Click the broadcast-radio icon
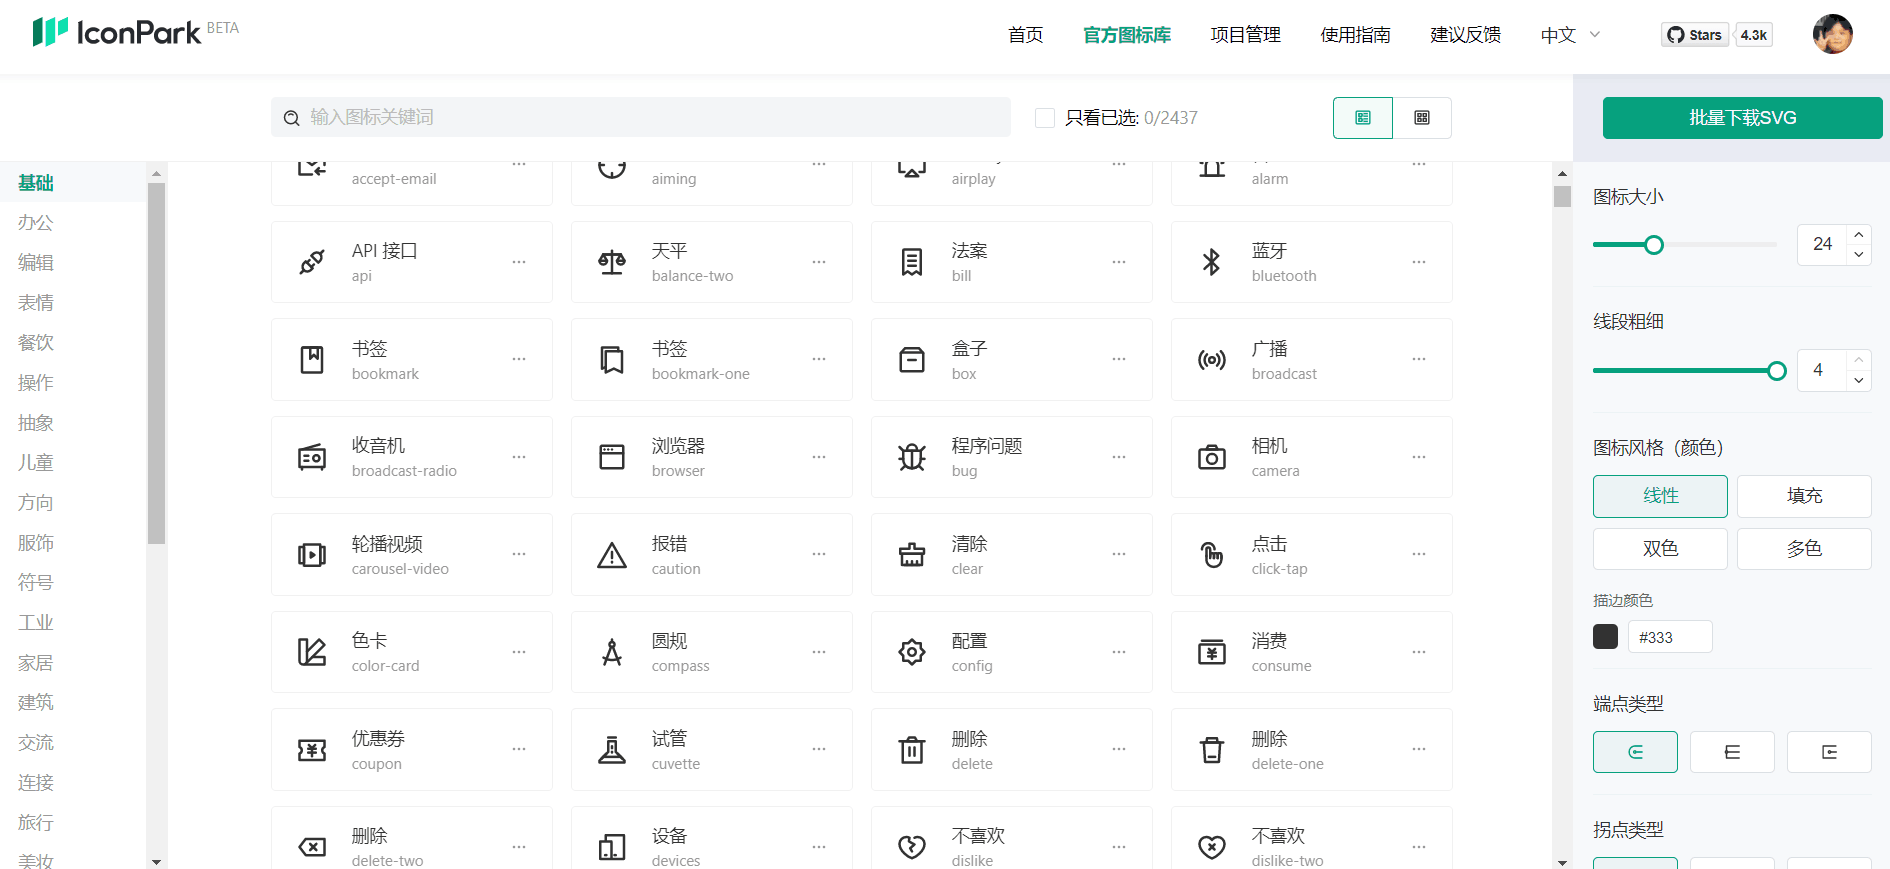The image size is (1890, 869). coord(311,457)
